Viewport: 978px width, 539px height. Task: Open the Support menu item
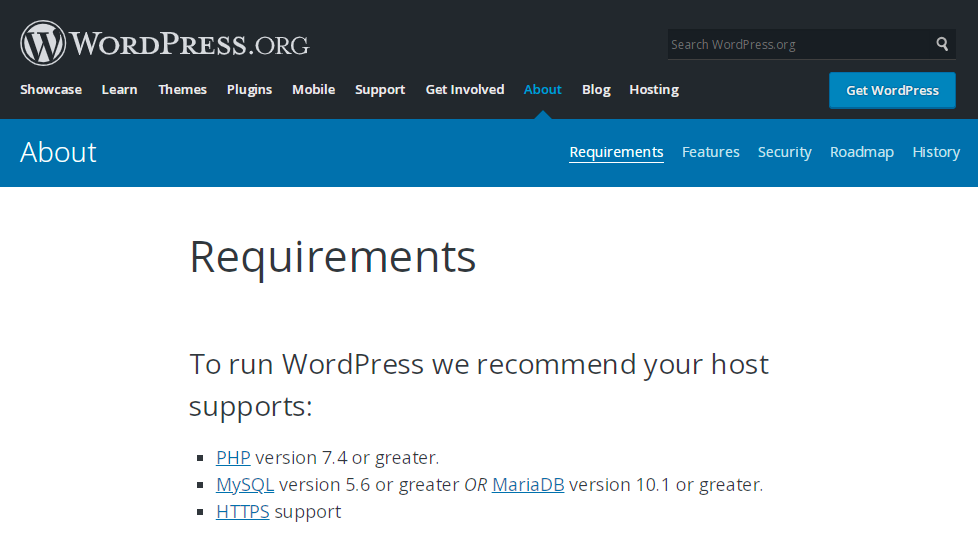click(x=380, y=89)
